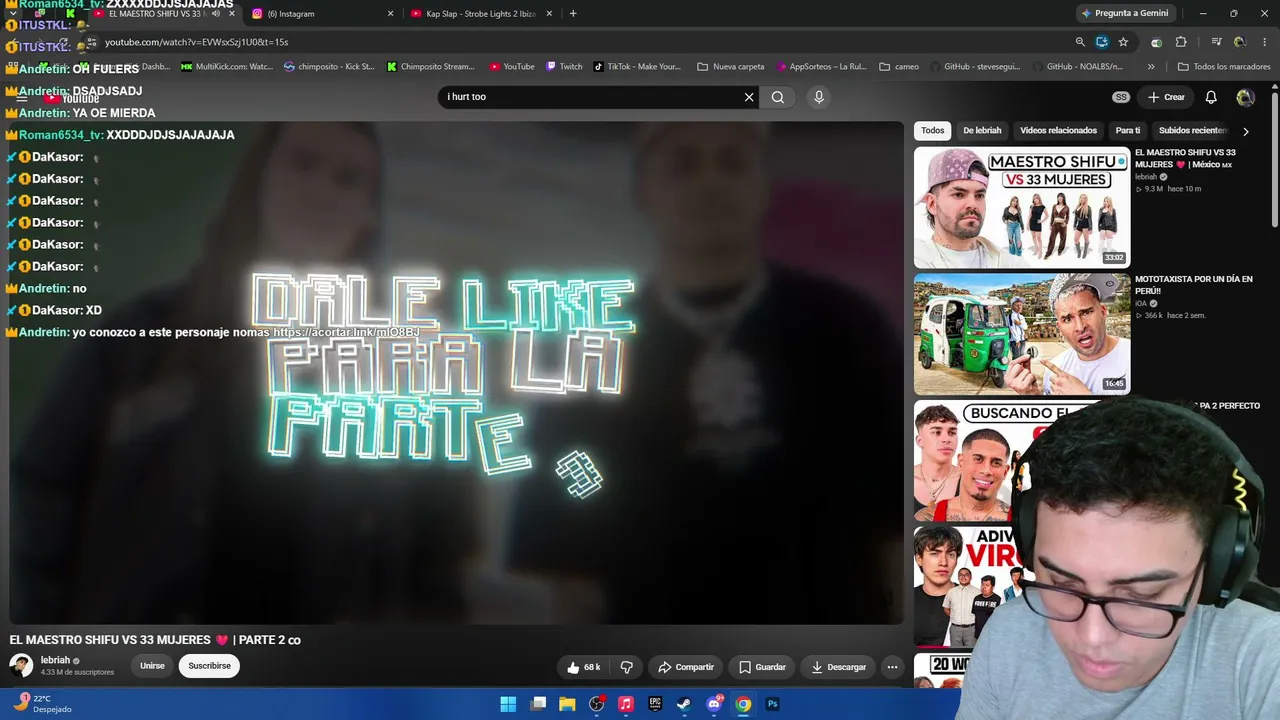Save video with Guardar button
This screenshot has height=720, width=1280.
[762, 667]
